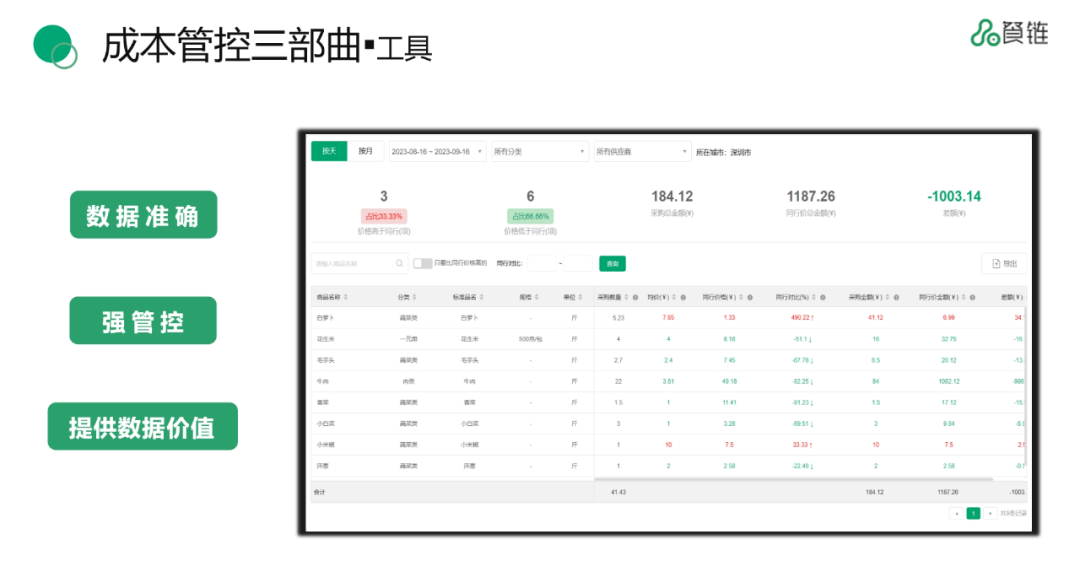
Task: Go to page 1 in pagination
Action: coord(973,513)
